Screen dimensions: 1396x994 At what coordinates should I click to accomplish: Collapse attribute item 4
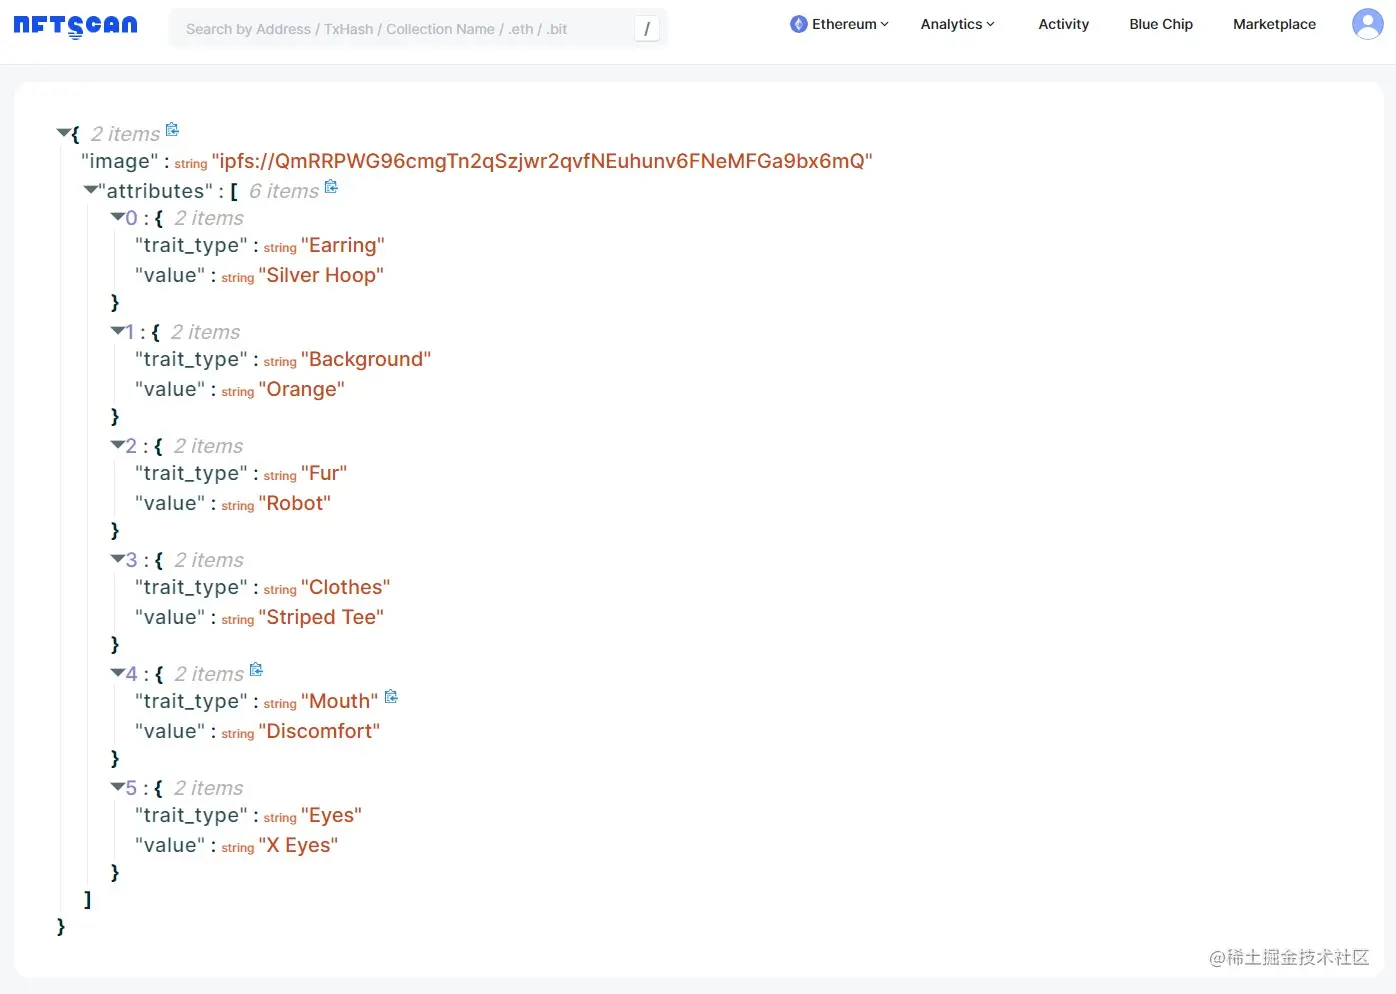click(117, 672)
